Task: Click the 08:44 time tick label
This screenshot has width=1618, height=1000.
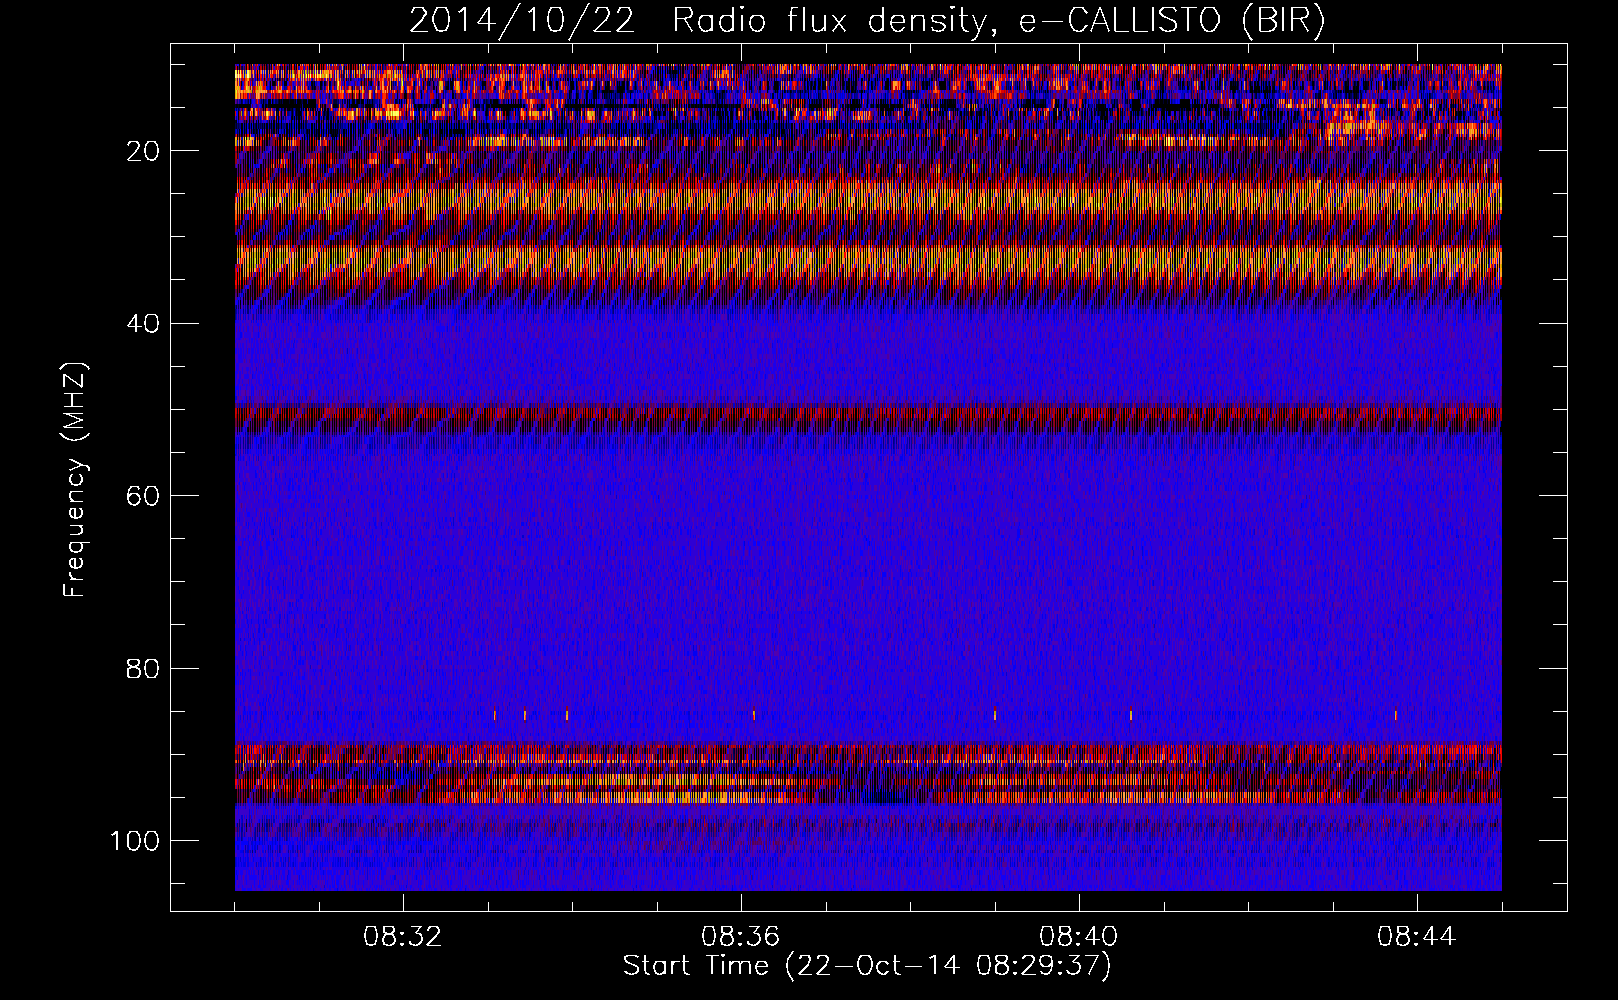Action: point(1417,937)
